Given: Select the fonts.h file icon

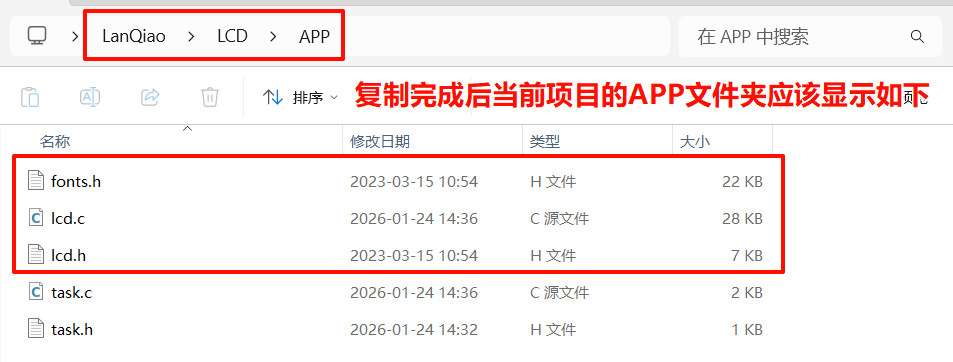Looking at the screenshot, I should [36, 181].
